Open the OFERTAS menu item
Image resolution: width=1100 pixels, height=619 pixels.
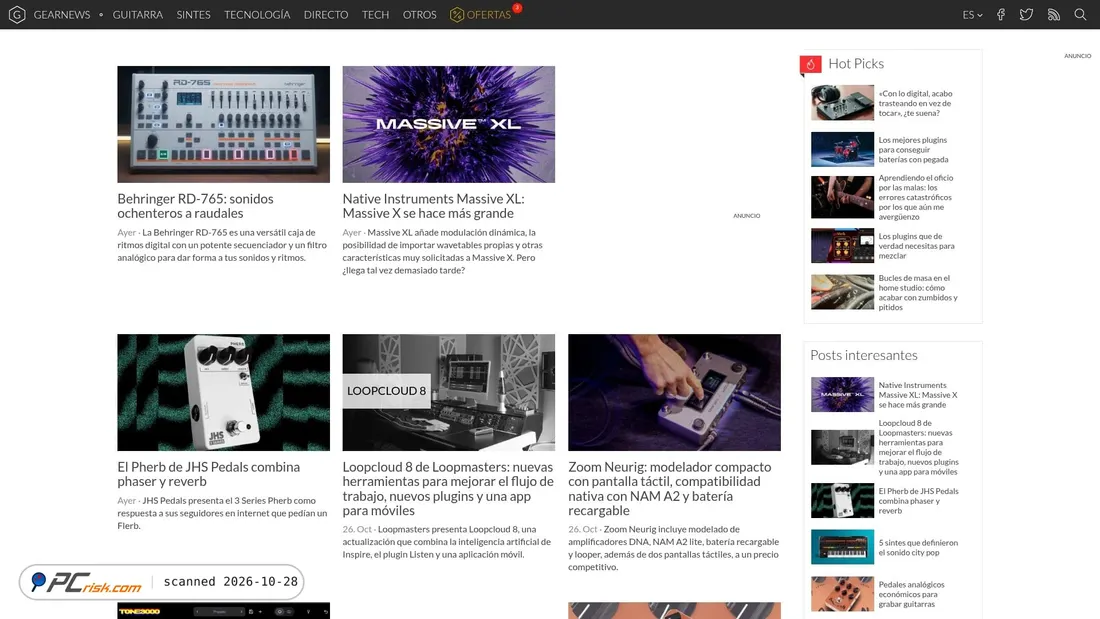(488, 15)
